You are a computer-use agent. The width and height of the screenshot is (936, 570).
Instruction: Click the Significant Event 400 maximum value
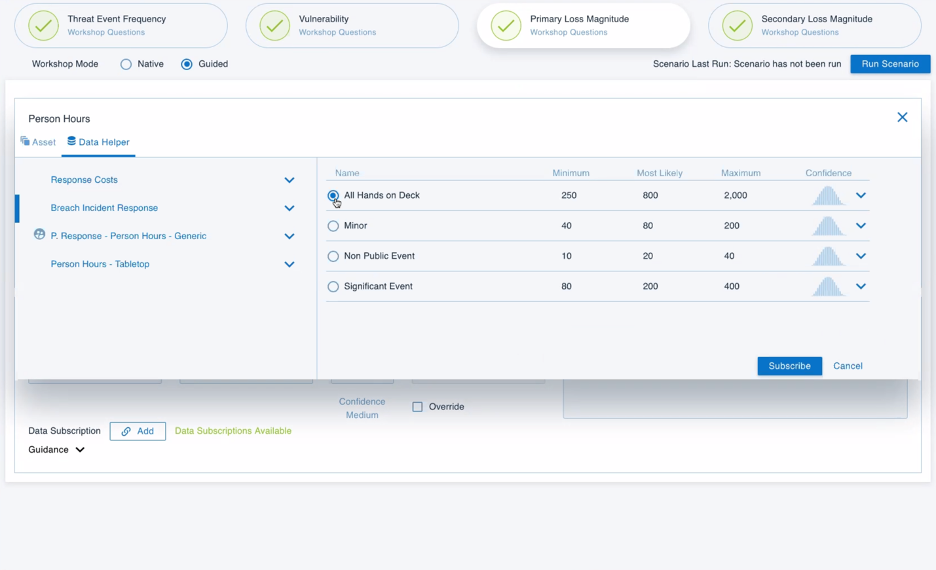click(732, 286)
